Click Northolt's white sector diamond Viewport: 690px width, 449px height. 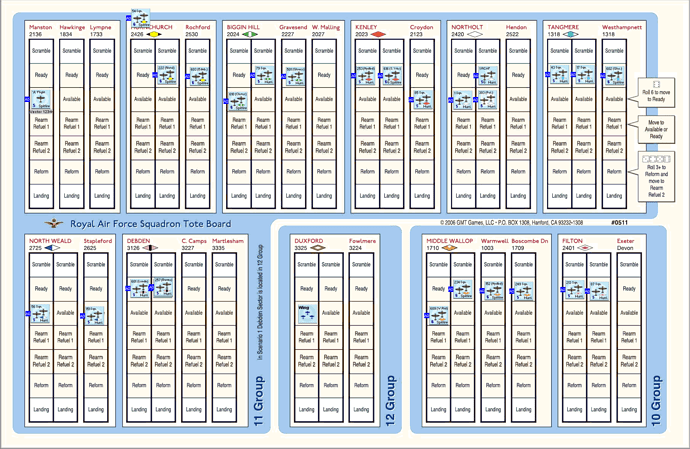click(474, 34)
